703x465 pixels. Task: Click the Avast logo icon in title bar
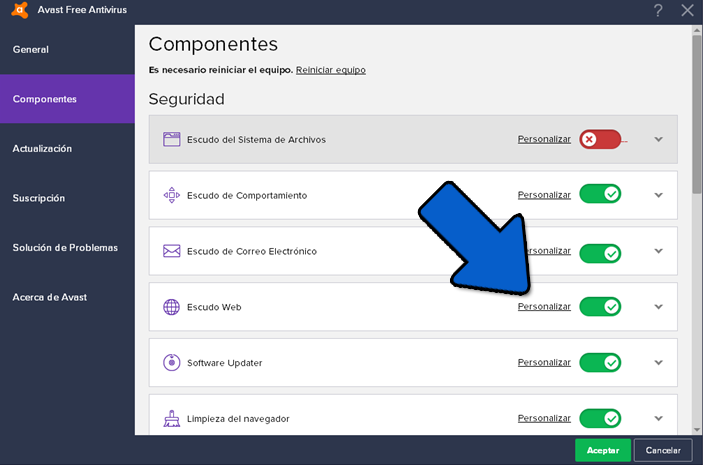(x=20, y=10)
